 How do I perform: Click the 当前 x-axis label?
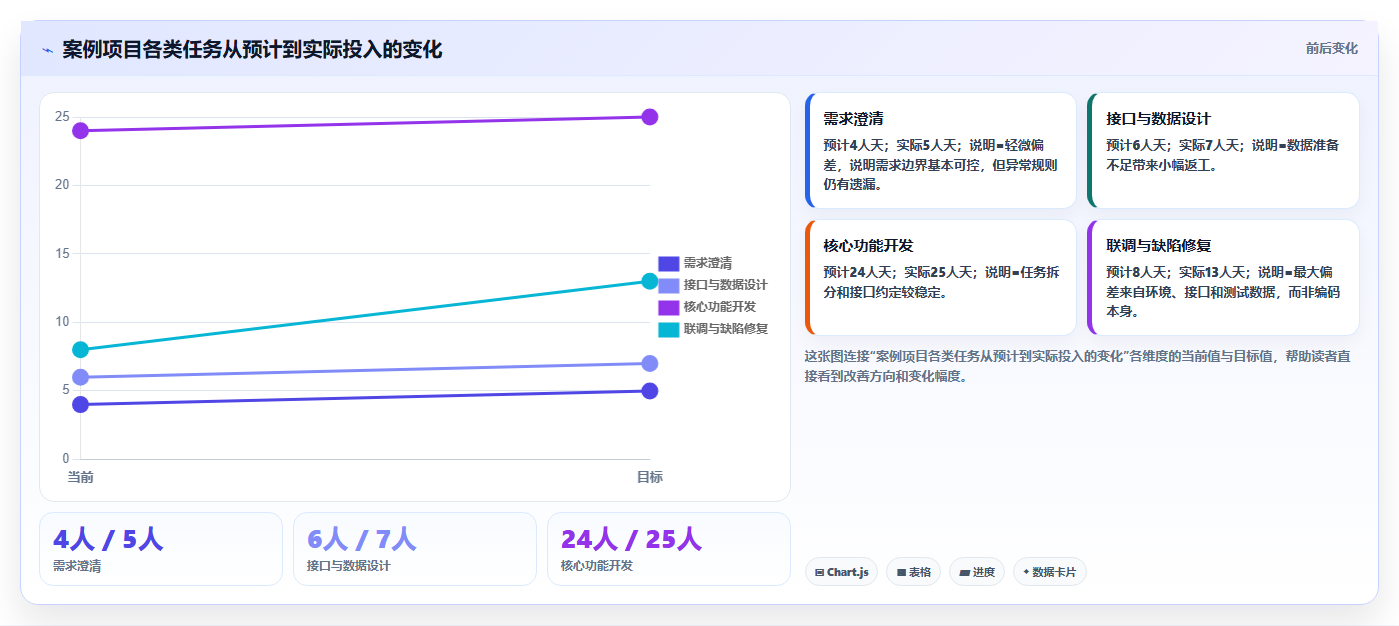[x=80, y=477]
